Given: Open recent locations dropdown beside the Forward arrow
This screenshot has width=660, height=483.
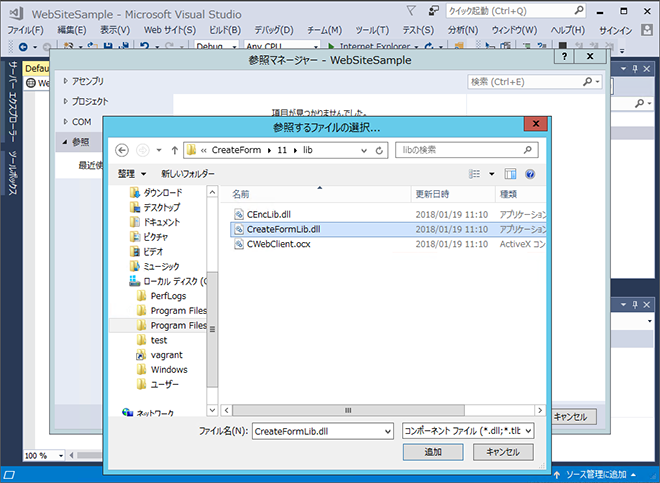Looking at the screenshot, I should (159, 150).
